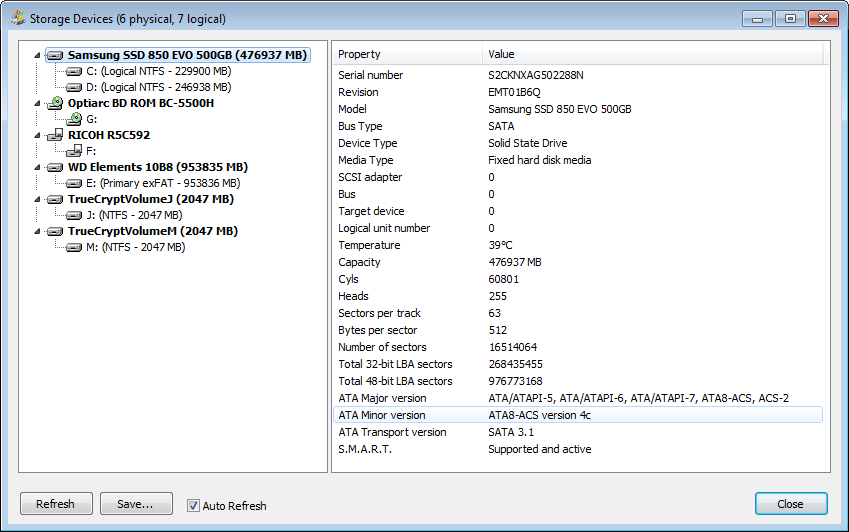This screenshot has height=532, width=849.
Task: Click the Bus Type property label
Action: (x=360, y=126)
